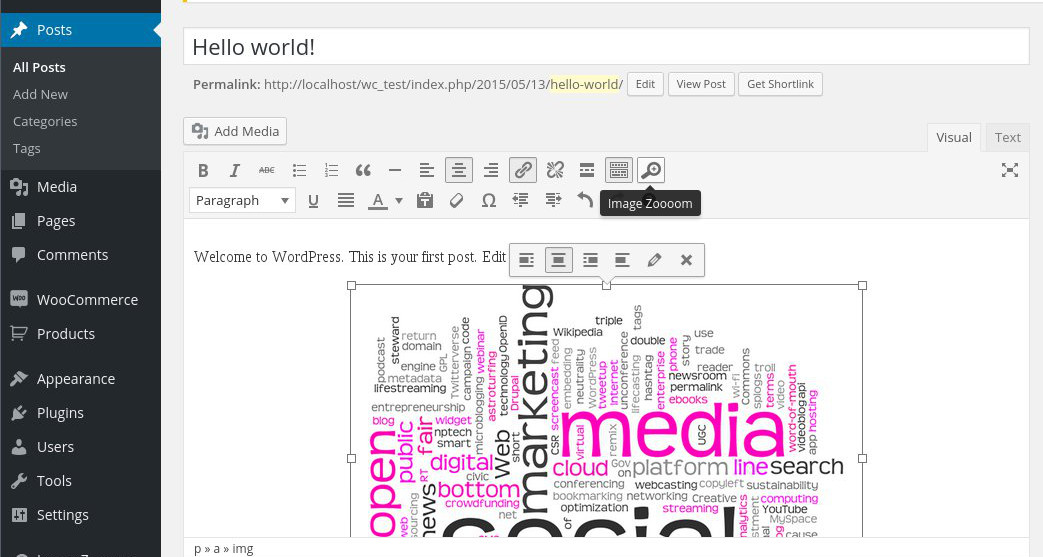Open Users menu
This screenshot has width=1043, height=557.
[x=80, y=447]
